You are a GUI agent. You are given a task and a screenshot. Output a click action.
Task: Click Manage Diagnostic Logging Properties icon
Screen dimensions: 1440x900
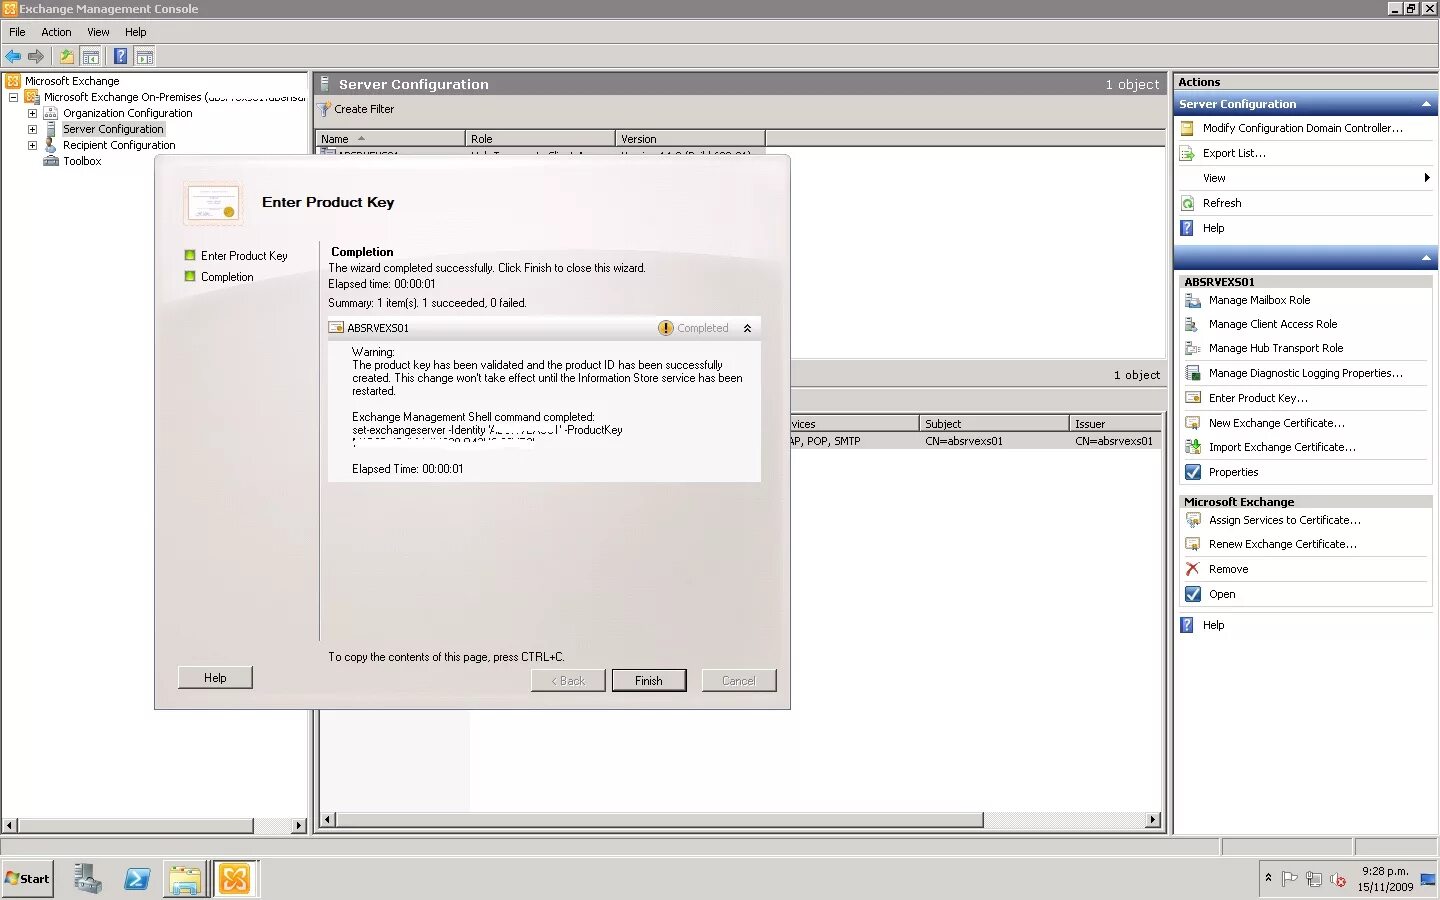click(1192, 373)
